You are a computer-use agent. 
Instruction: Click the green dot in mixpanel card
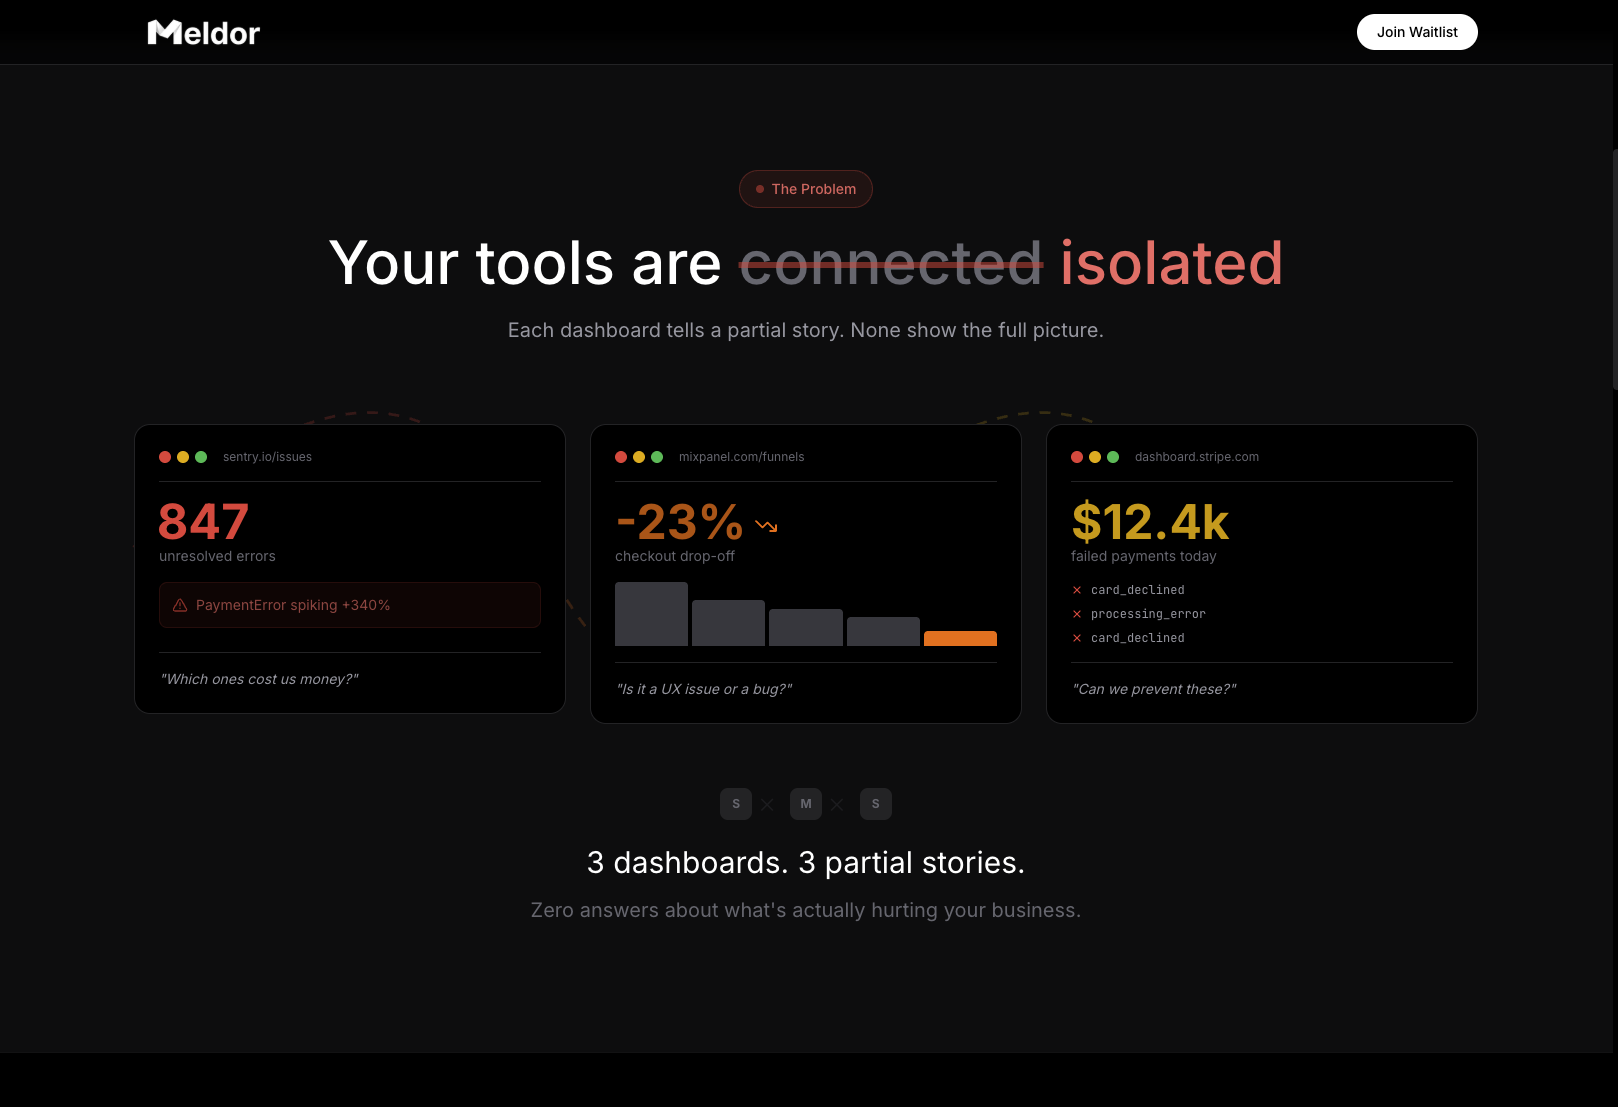pos(657,457)
